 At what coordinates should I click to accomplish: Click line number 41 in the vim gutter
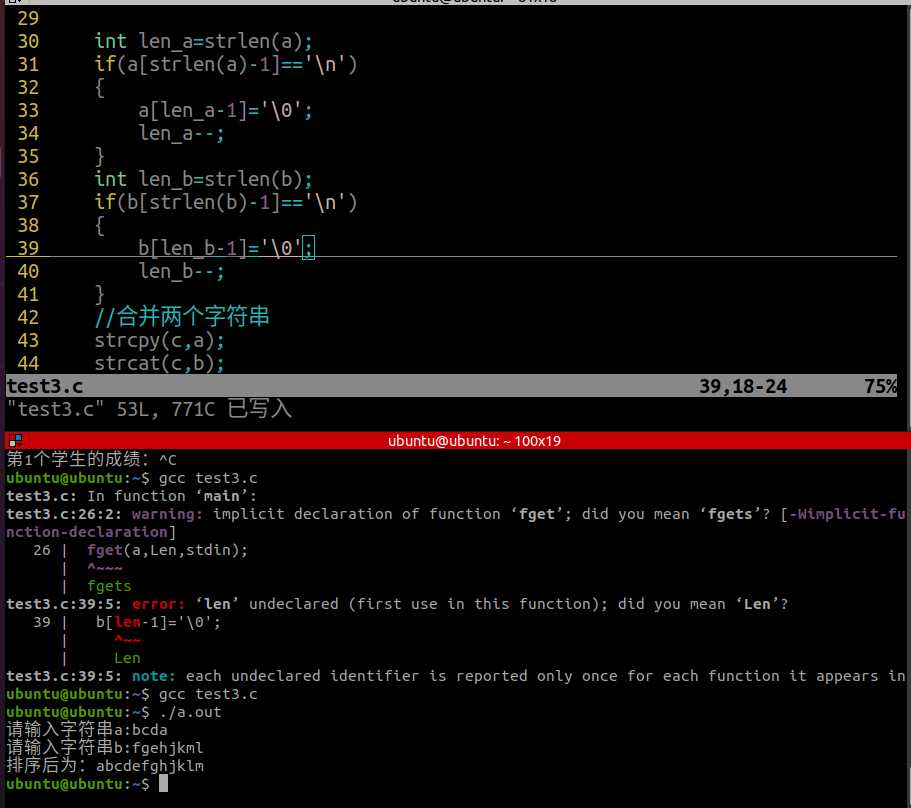click(x=28, y=295)
